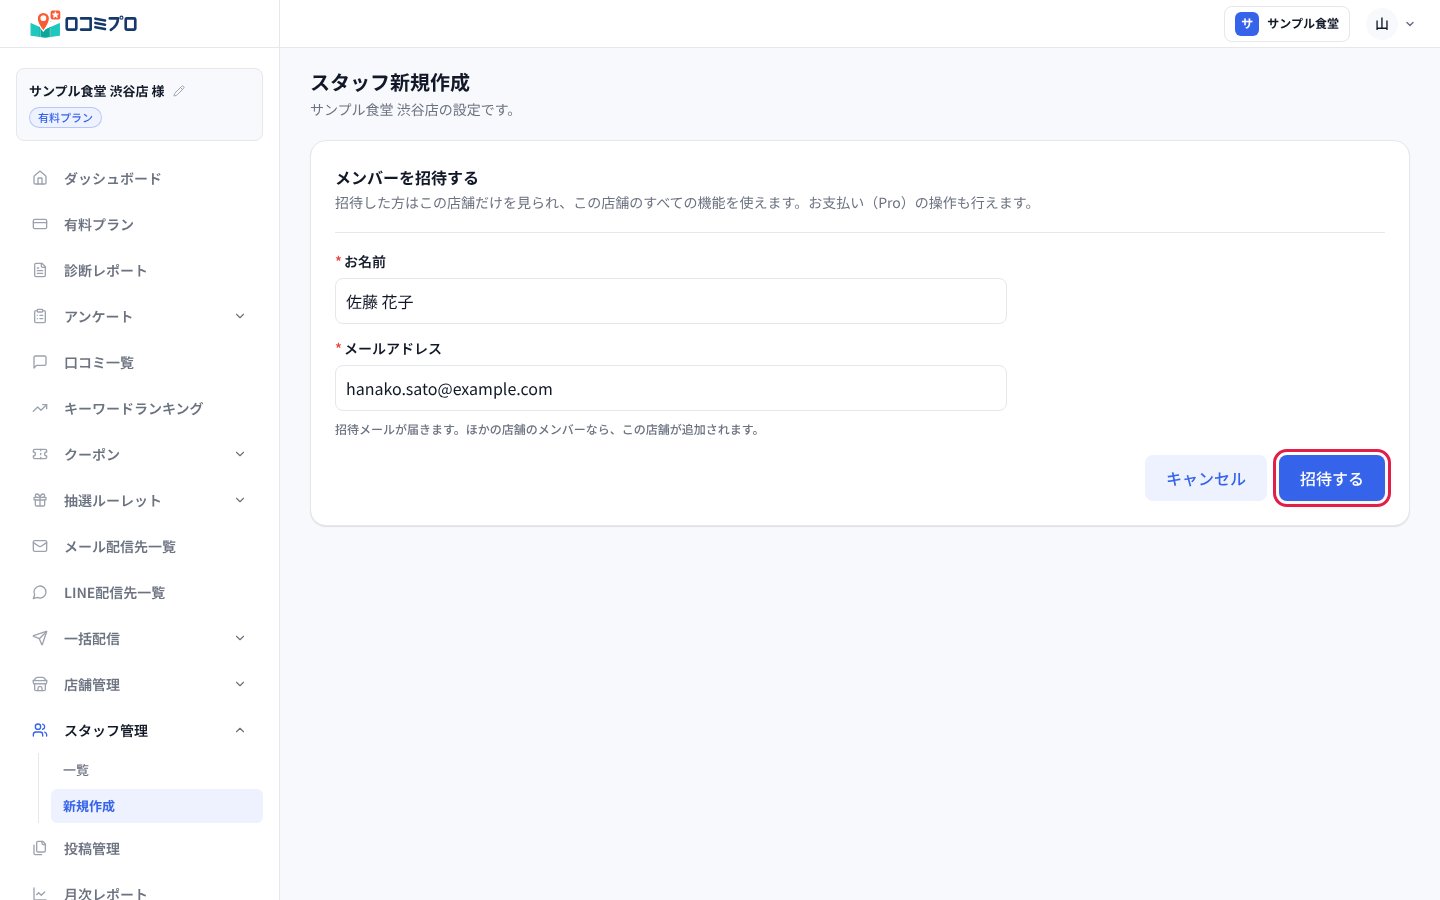Collapse the スタッフ管理 submenu chevron
Image resolution: width=1440 pixels, height=900 pixels.
click(x=240, y=730)
